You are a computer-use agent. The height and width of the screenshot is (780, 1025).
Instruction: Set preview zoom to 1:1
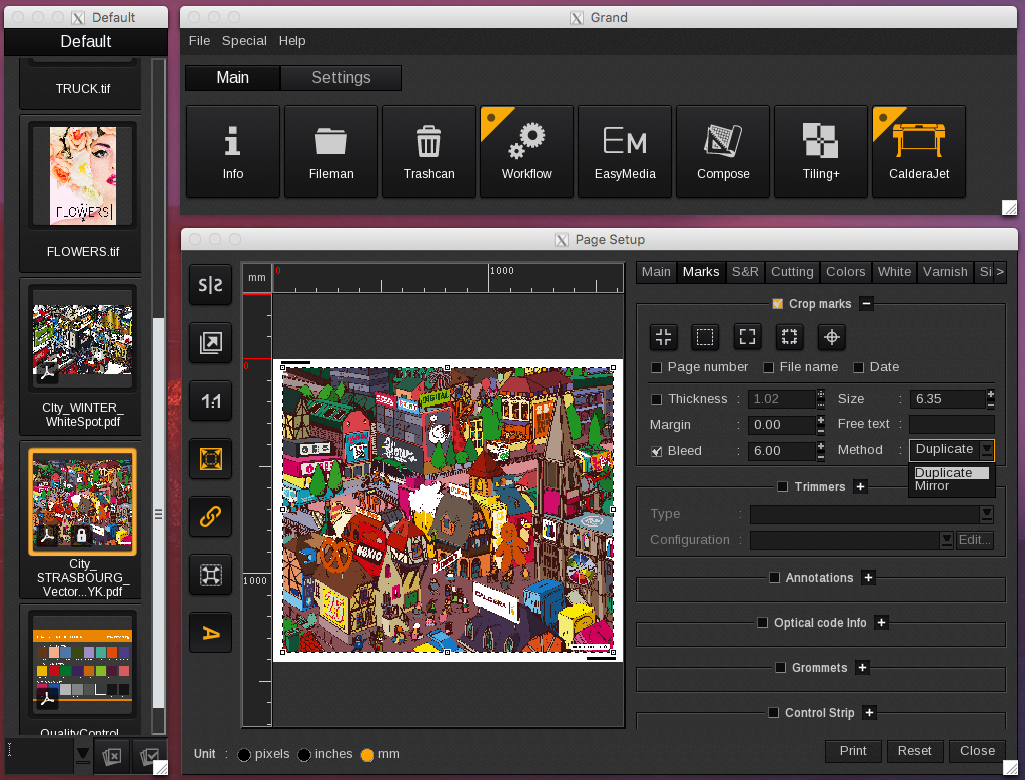[x=210, y=401]
